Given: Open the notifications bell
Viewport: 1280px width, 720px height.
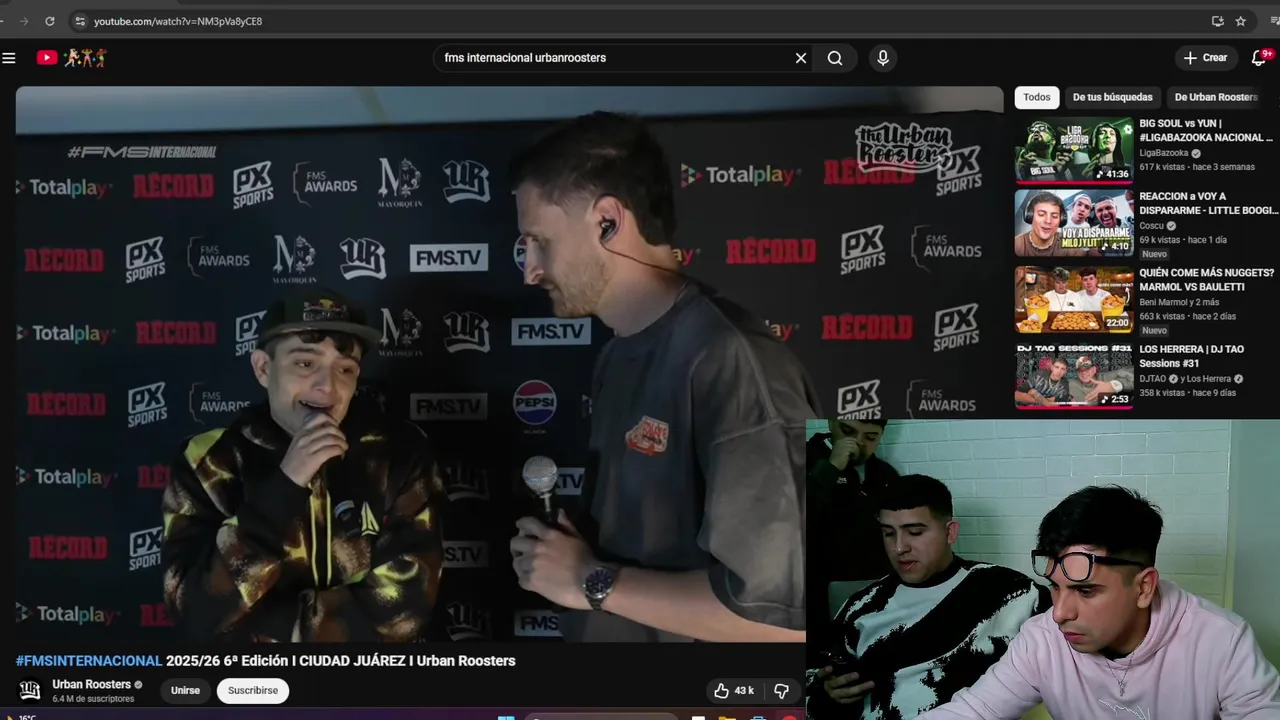Looking at the screenshot, I should [1260, 58].
